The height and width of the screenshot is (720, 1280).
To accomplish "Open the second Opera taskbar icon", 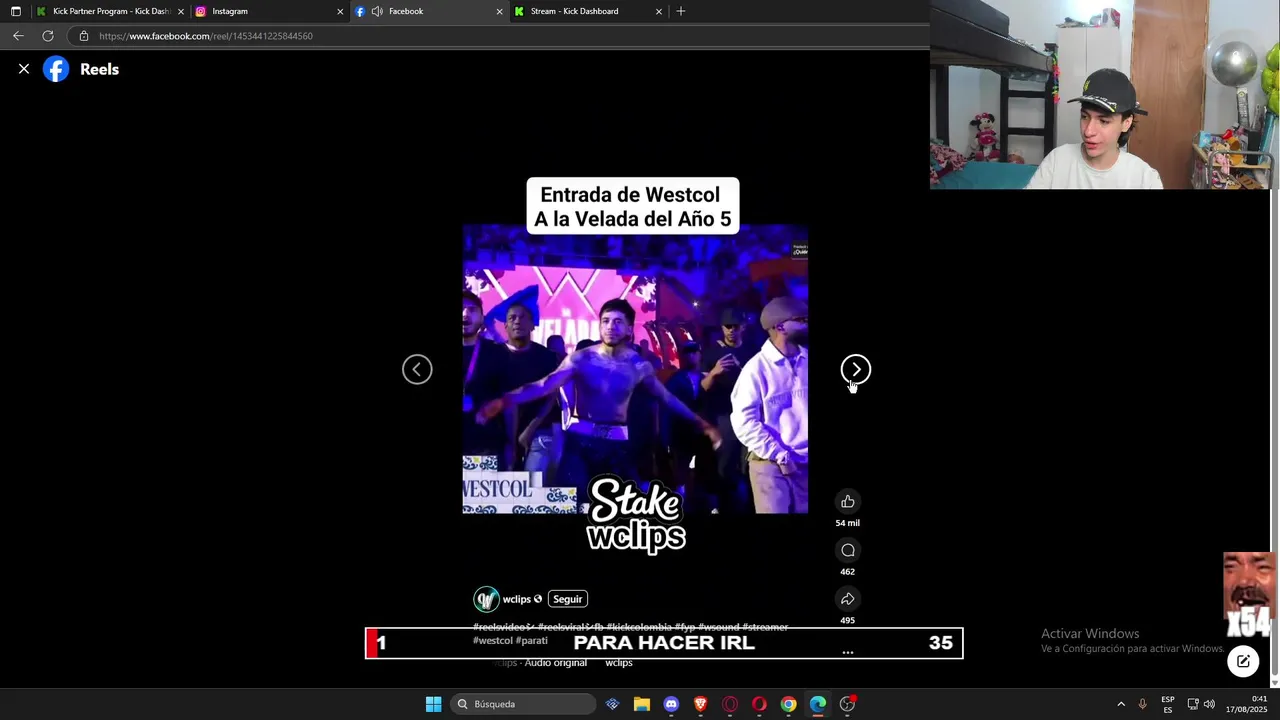I will pyautogui.click(x=759, y=704).
